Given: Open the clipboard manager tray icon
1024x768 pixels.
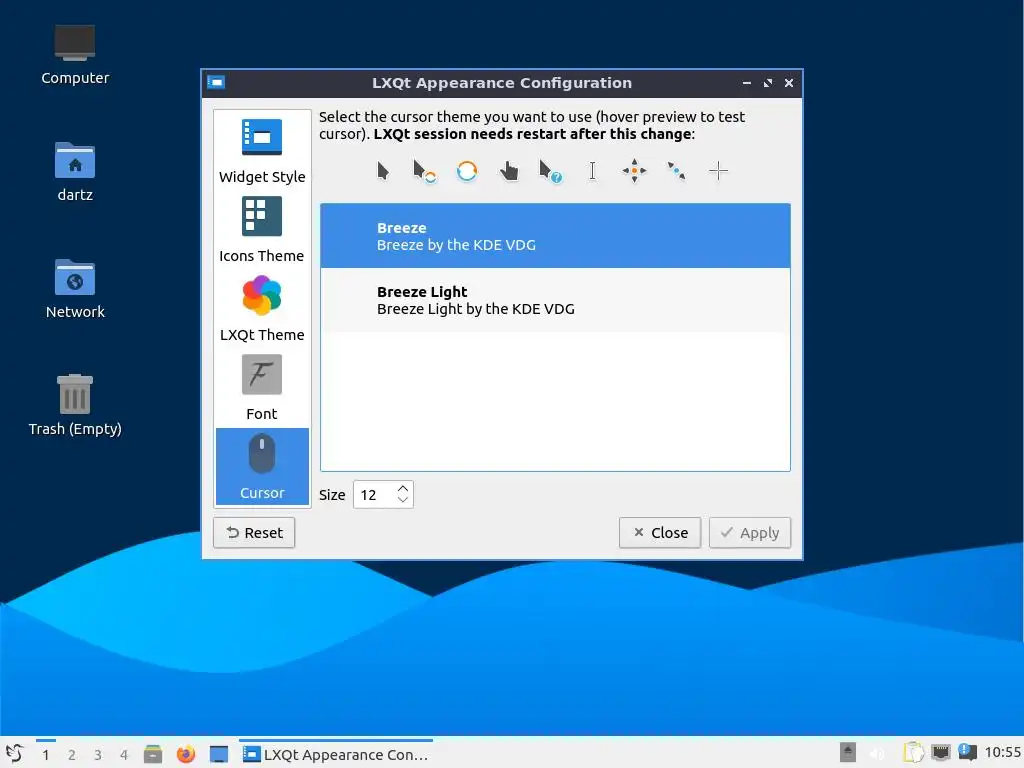Looking at the screenshot, I should click(x=913, y=753).
